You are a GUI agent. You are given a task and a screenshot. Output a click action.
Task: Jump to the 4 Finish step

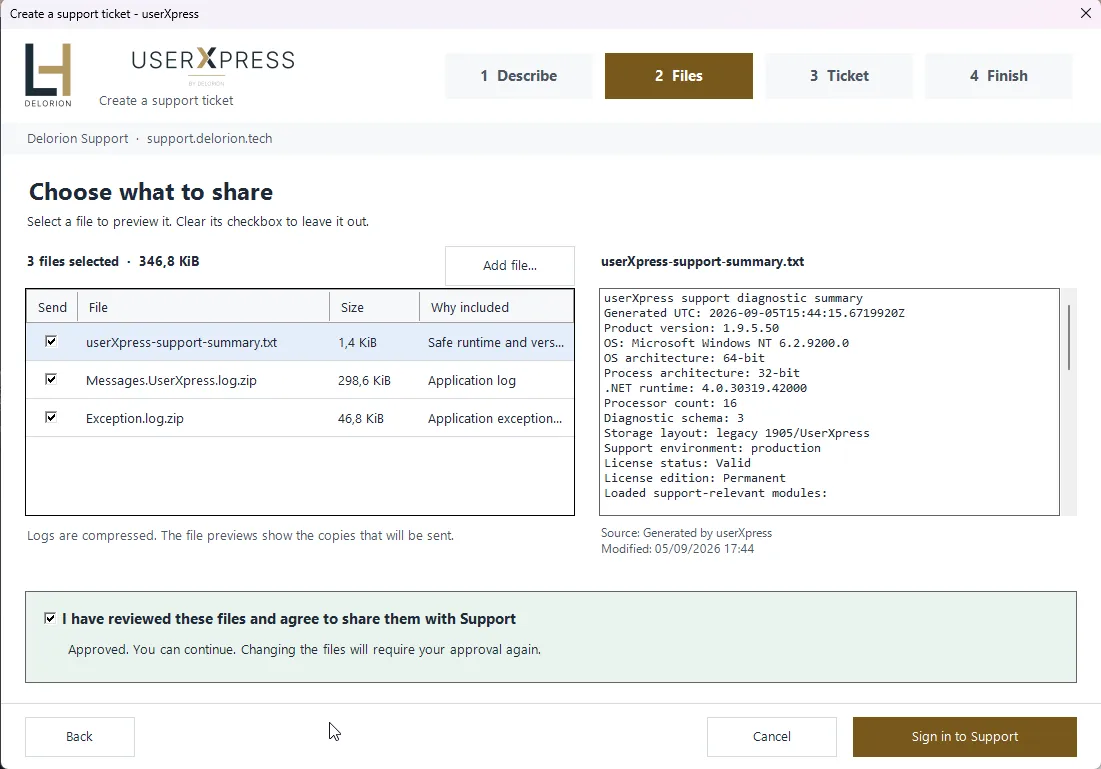[x=998, y=76]
